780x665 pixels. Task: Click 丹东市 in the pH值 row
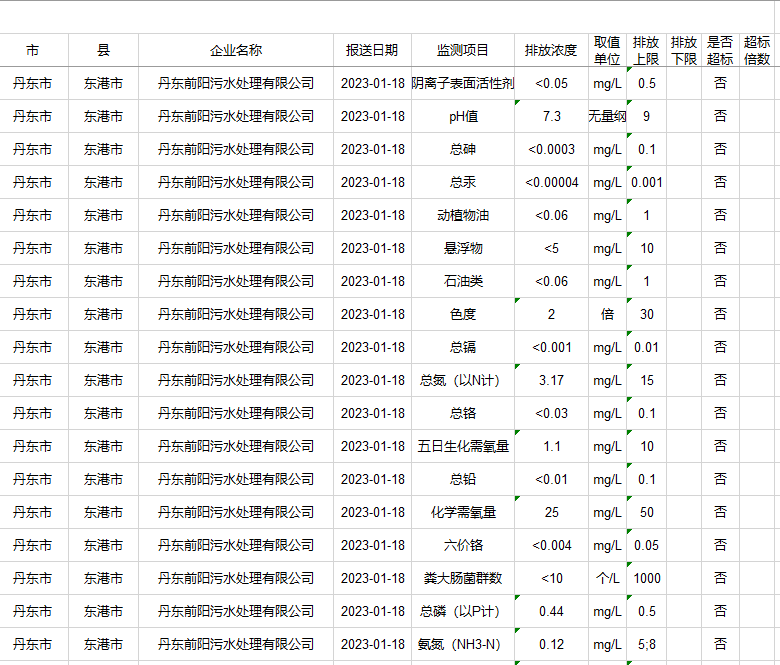click(x=33, y=116)
